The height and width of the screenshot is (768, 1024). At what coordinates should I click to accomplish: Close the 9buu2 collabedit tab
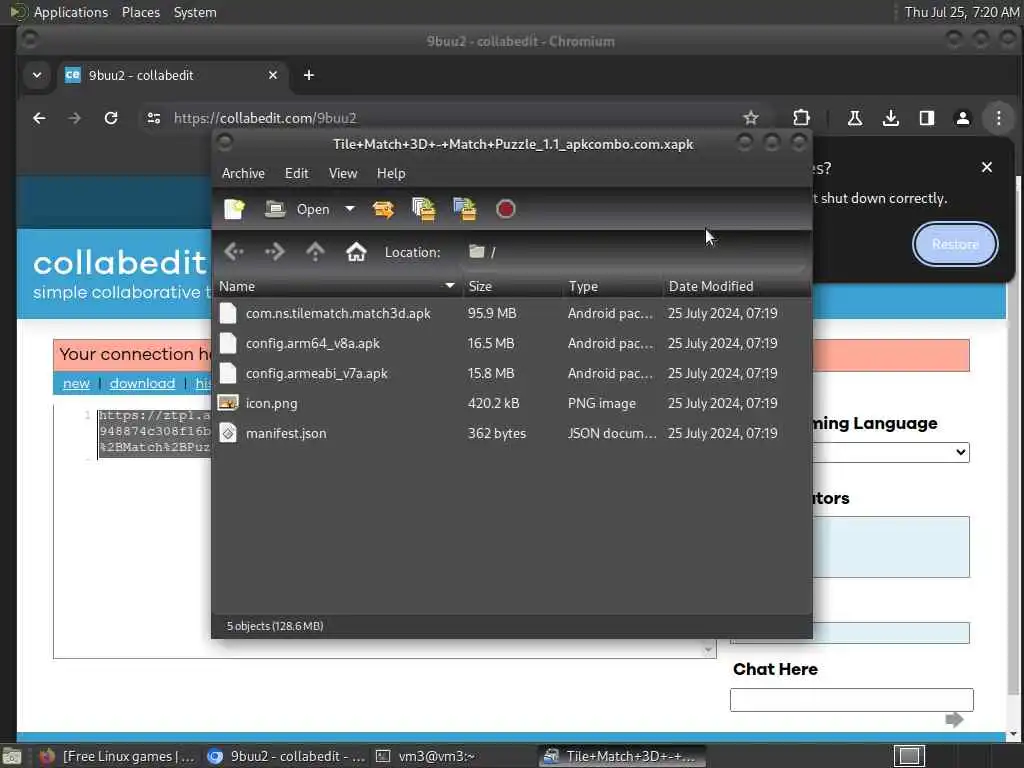273,75
